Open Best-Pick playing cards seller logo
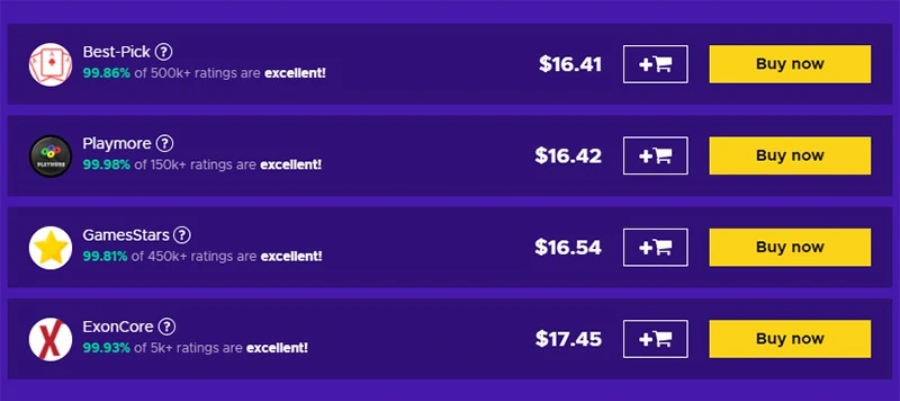 51,64
